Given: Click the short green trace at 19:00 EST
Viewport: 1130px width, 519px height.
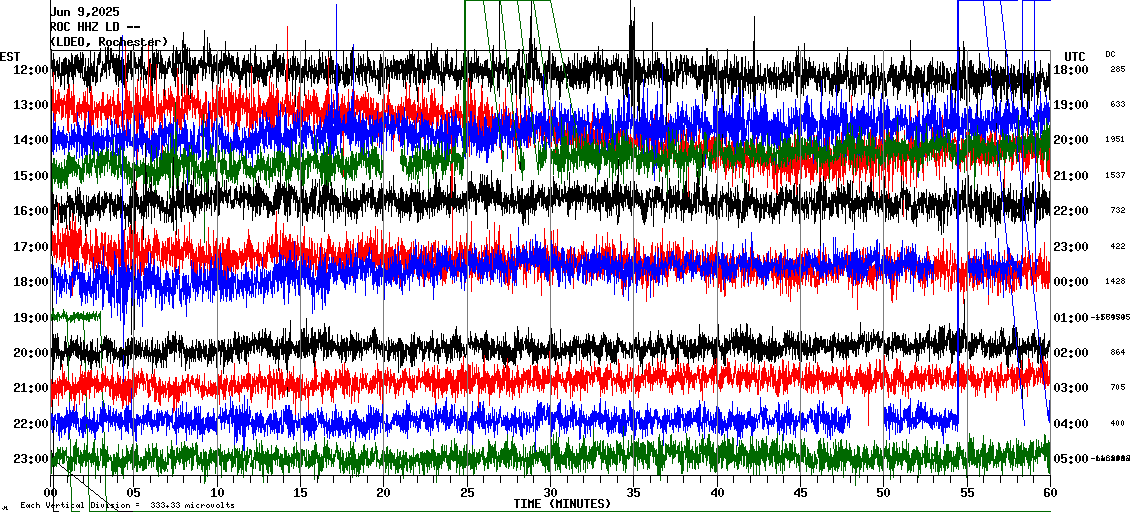Looking at the screenshot, I should 77,316.
